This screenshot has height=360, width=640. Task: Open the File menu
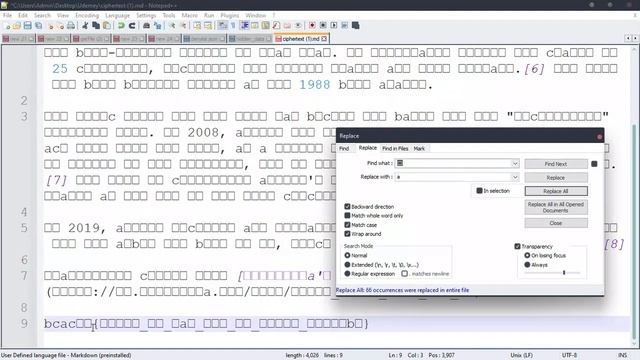click(7, 16)
